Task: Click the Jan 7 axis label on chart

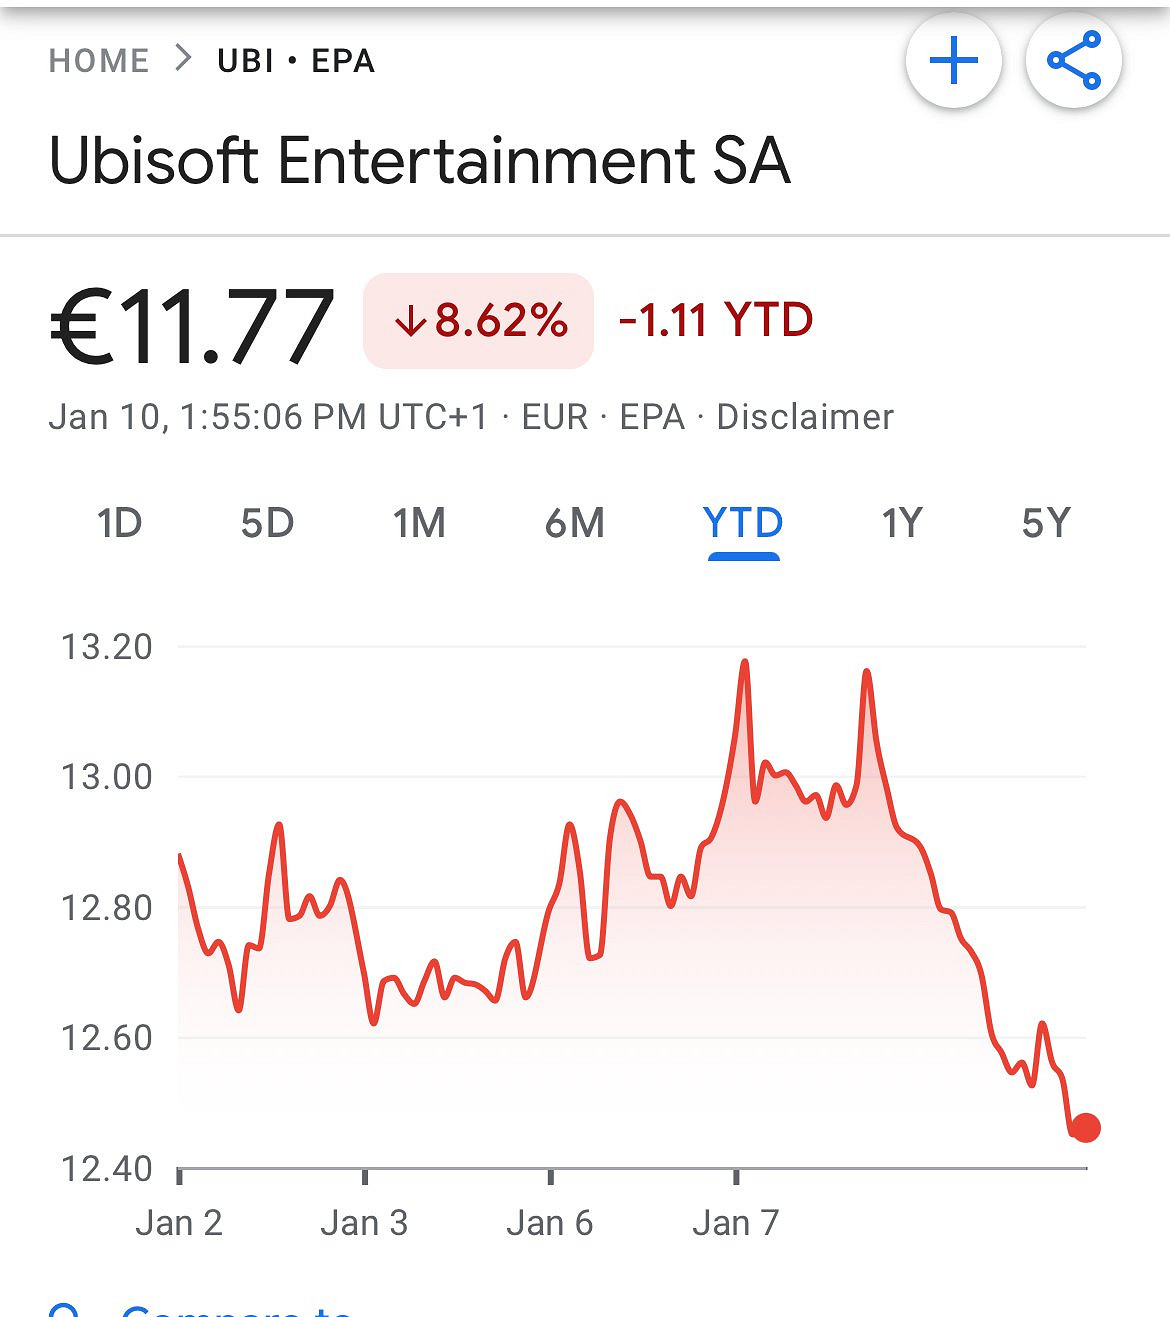Action: [737, 1222]
